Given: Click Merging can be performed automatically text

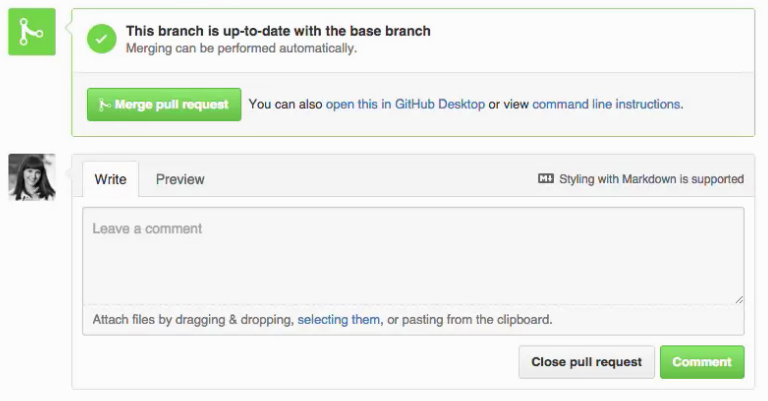Looking at the screenshot, I should [x=241, y=48].
